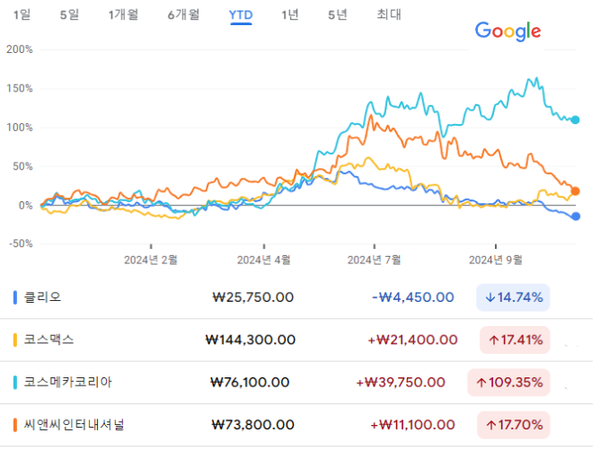Image resolution: width=600 pixels, height=451 pixels.
Task: Show the 6개월 chart range
Action: pos(183,14)
